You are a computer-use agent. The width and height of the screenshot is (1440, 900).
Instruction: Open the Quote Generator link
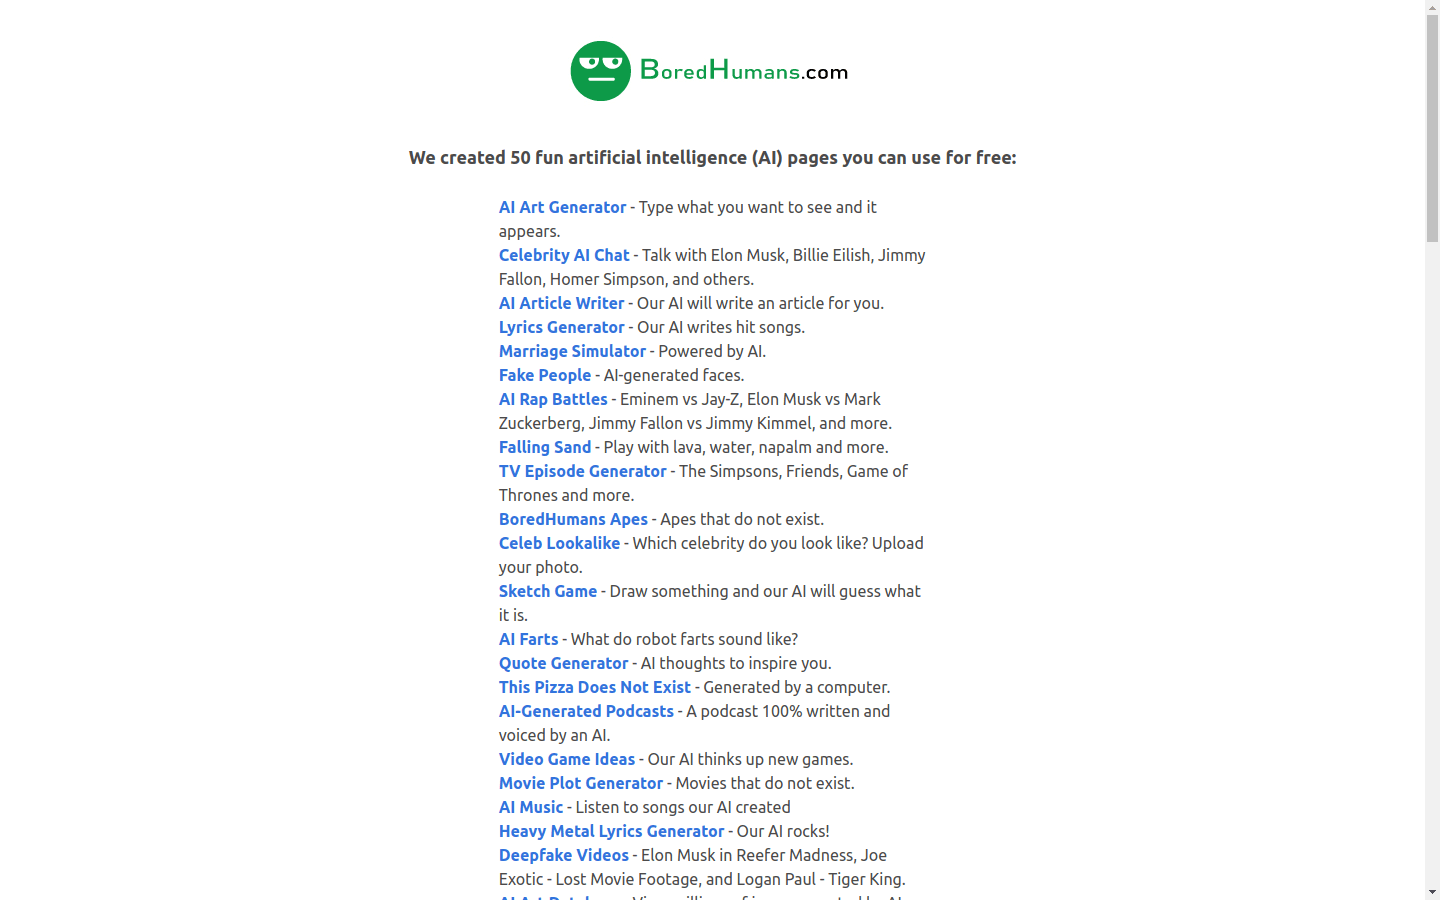click(x=563, y=663)
